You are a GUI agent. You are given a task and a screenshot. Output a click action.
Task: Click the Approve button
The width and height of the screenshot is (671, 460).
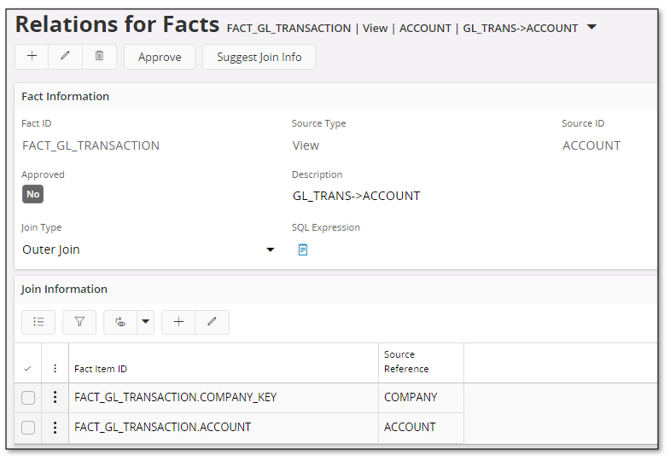159,57
